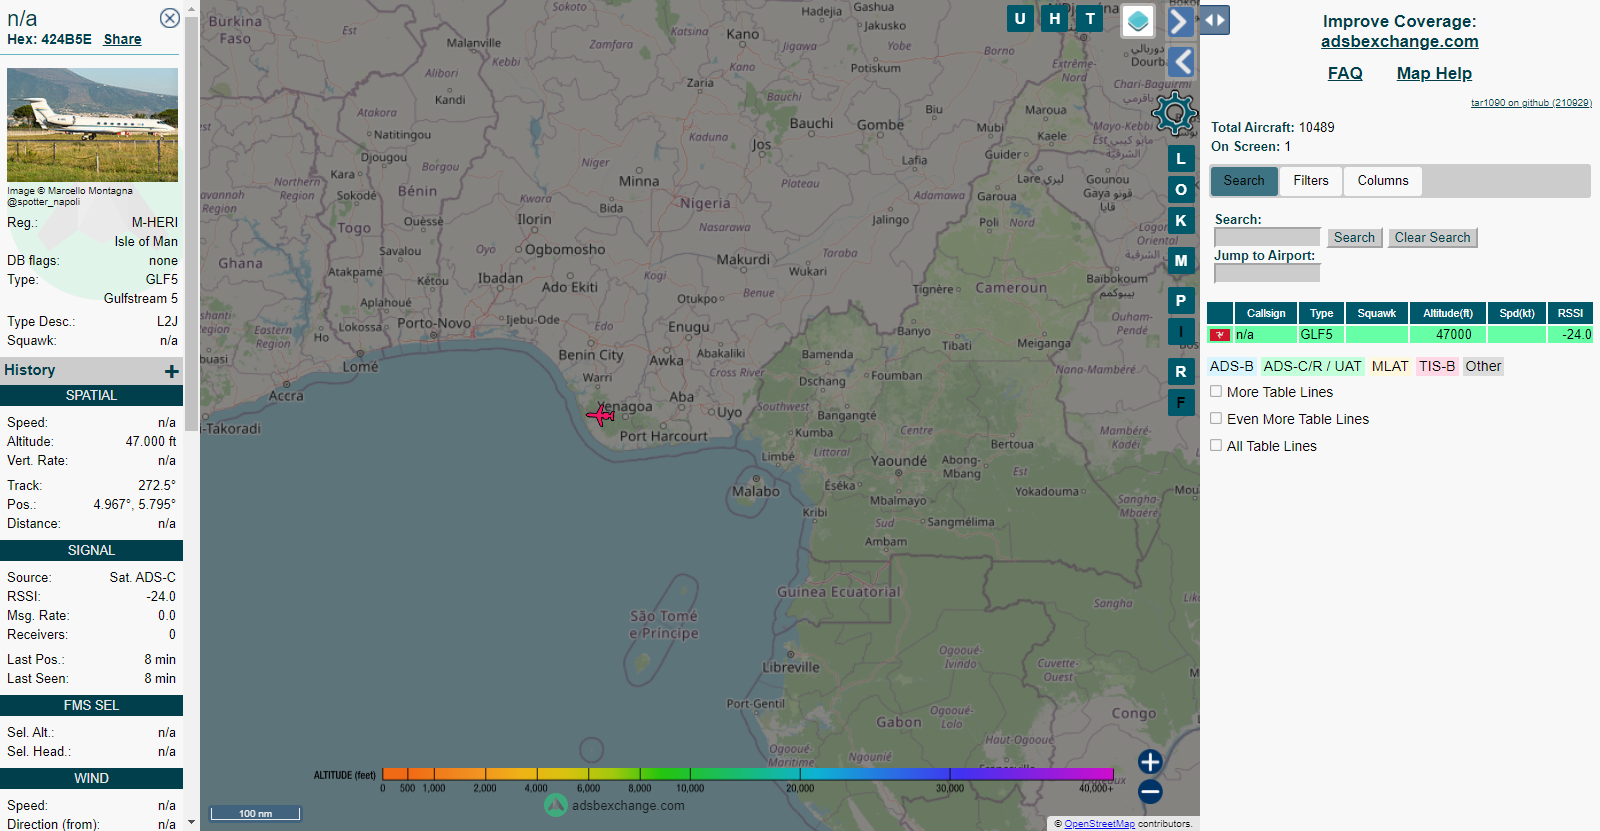Click the F map button

[x=1181, y=402]
